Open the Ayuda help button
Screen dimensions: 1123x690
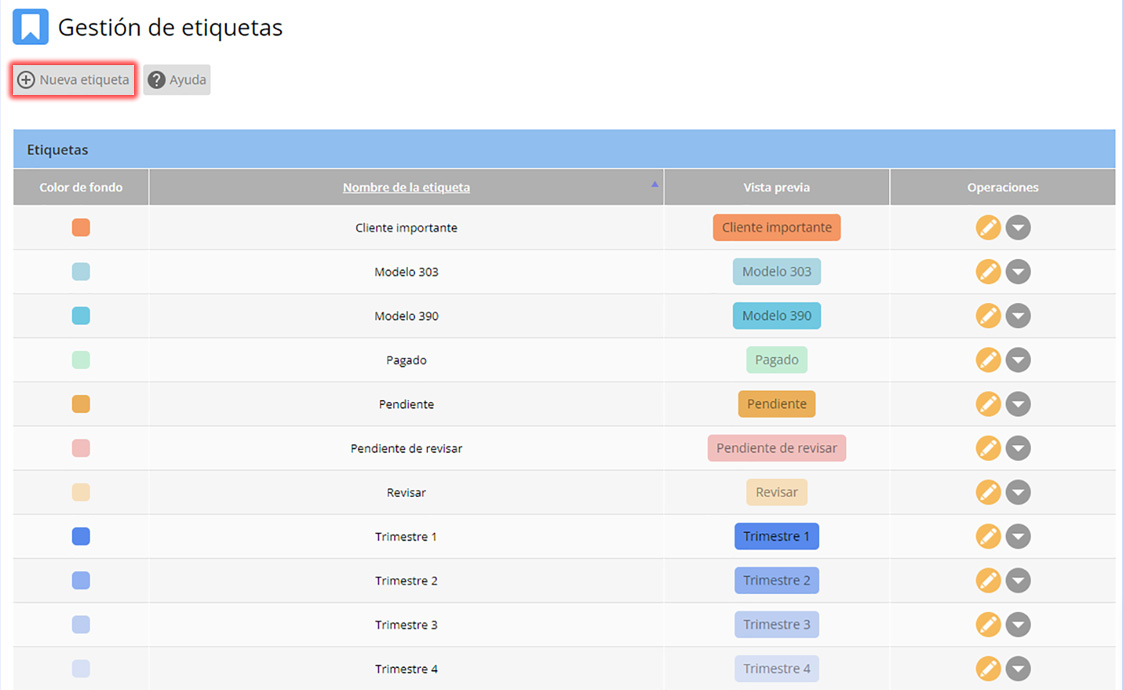177,80
